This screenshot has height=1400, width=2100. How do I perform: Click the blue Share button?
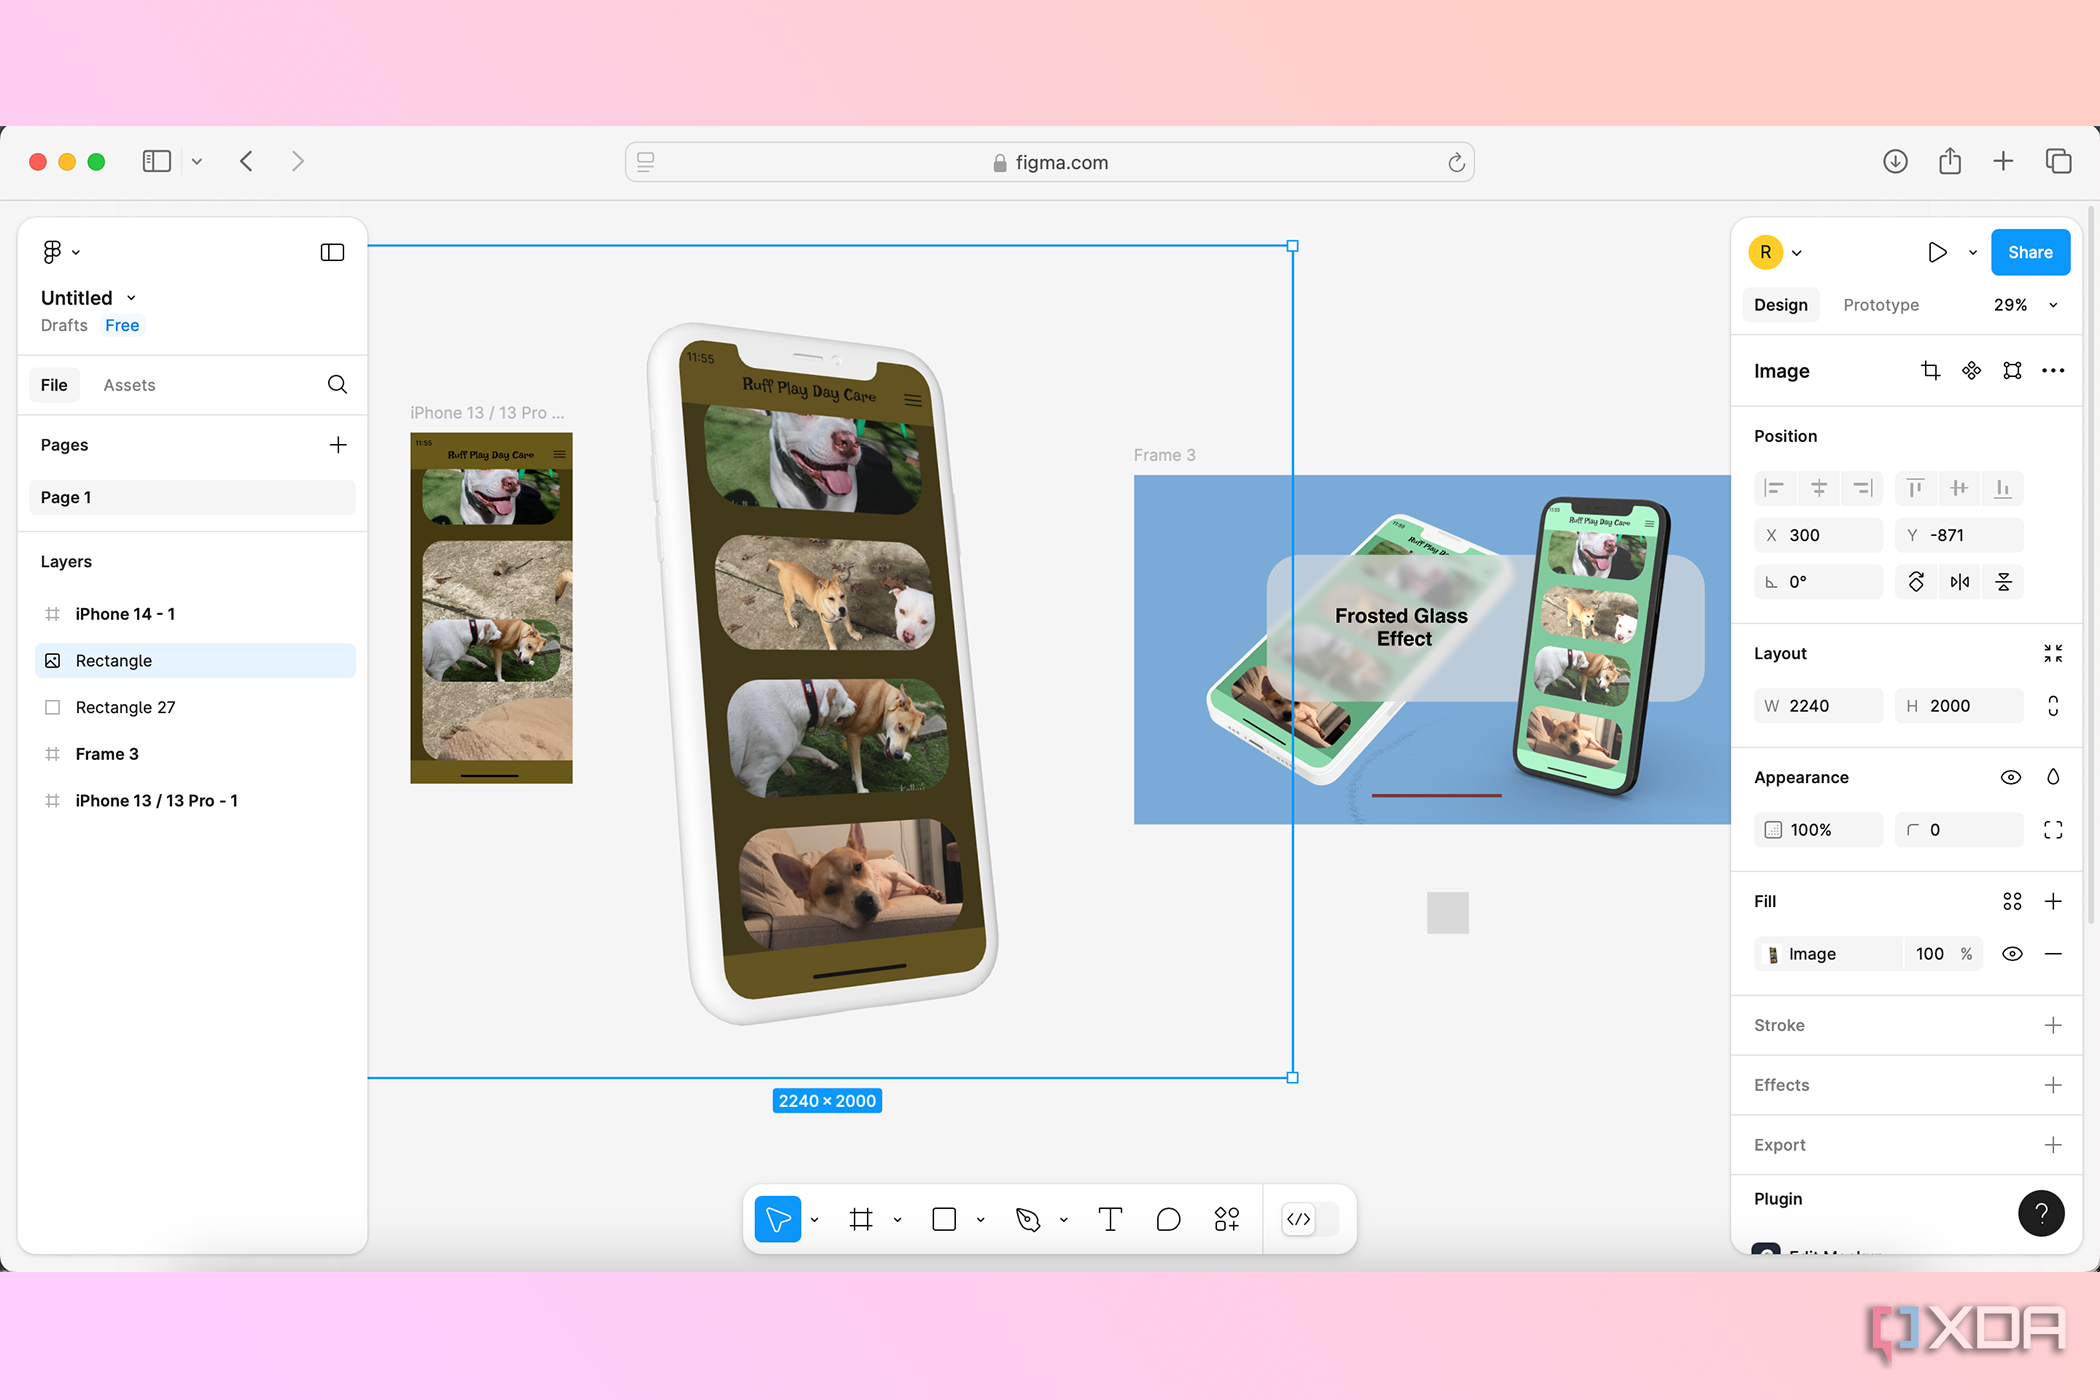(x=2030, y=252)
